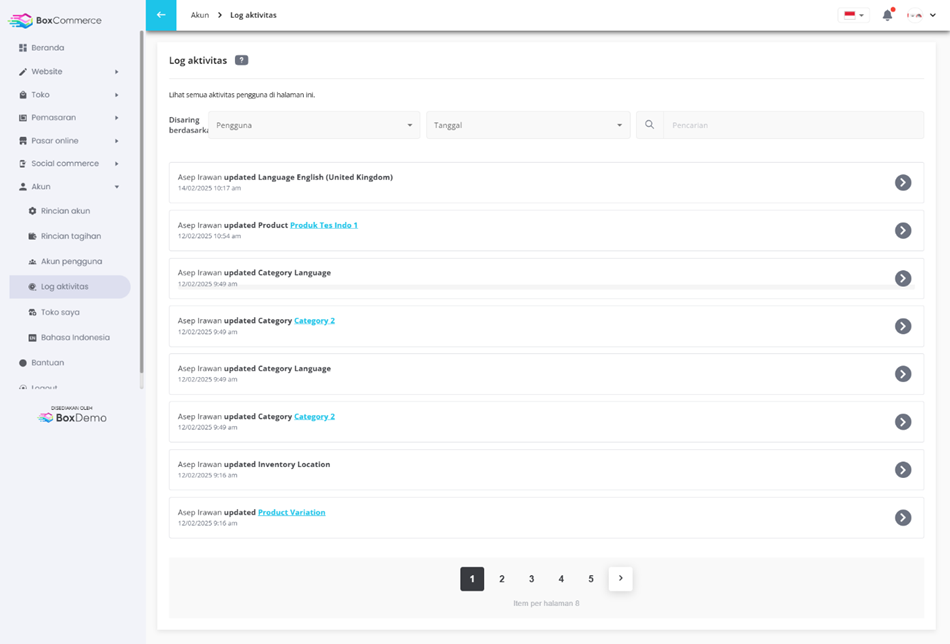Open the Akun pengguna menu item
This screenshot has width=950, height=644.
click(x=70, y=262)
